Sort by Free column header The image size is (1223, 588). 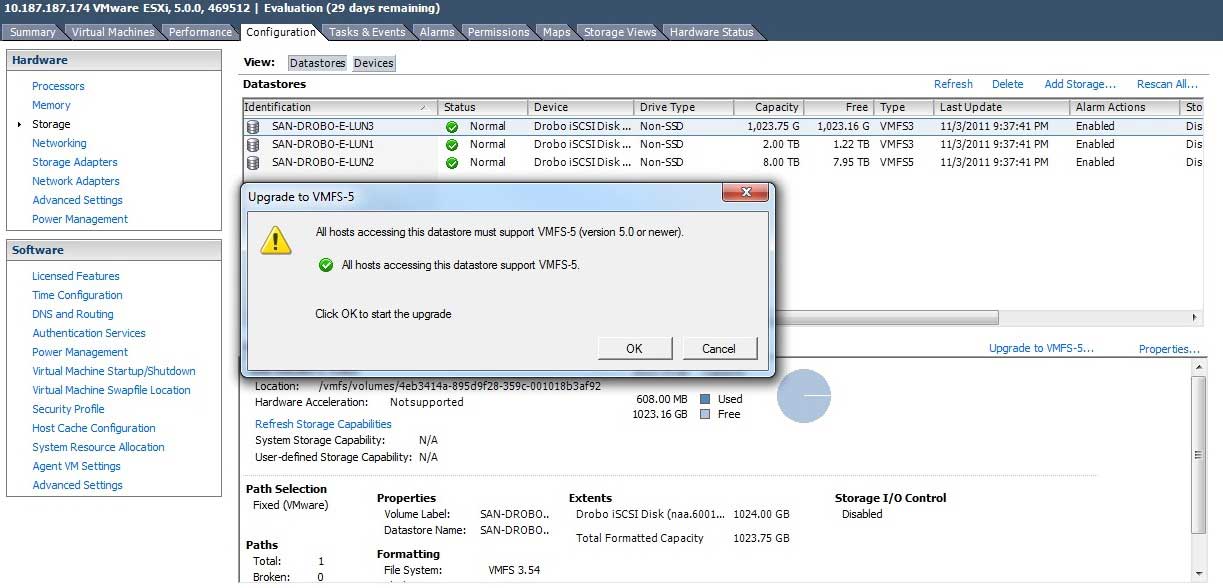point(838,107)
